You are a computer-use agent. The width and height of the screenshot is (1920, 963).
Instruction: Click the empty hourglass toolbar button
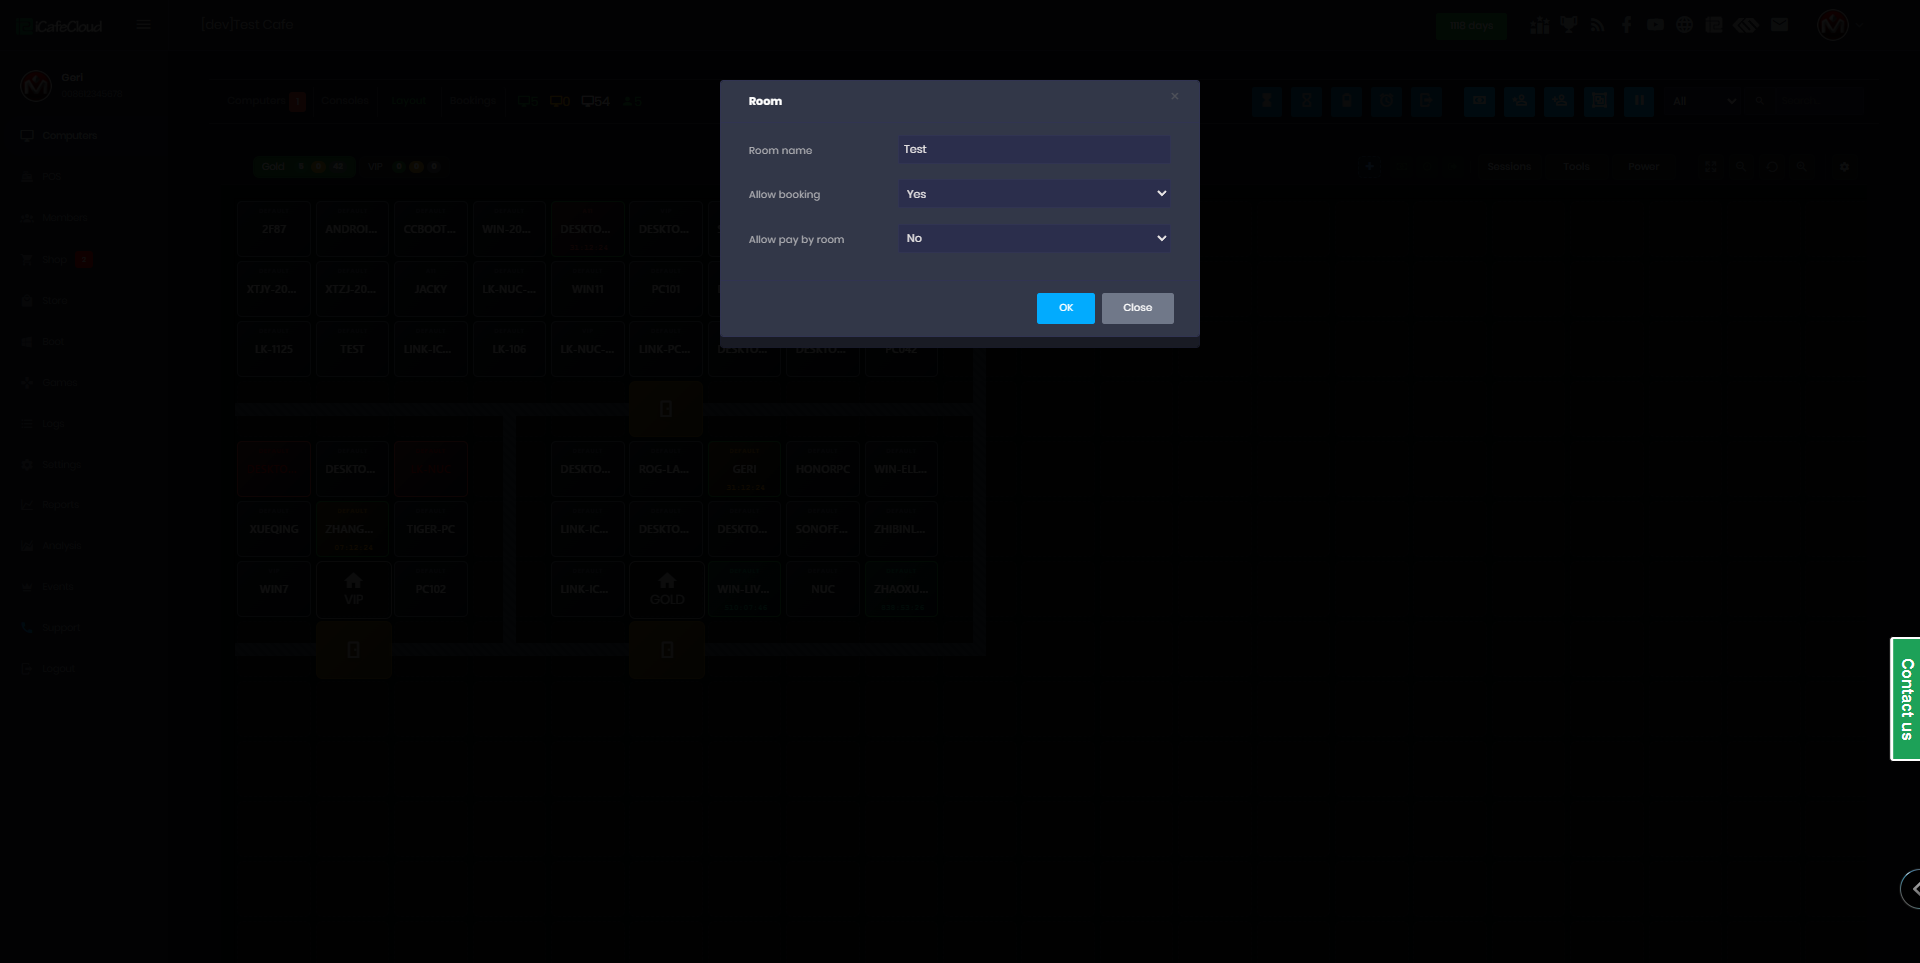(x=1307, y=101)
